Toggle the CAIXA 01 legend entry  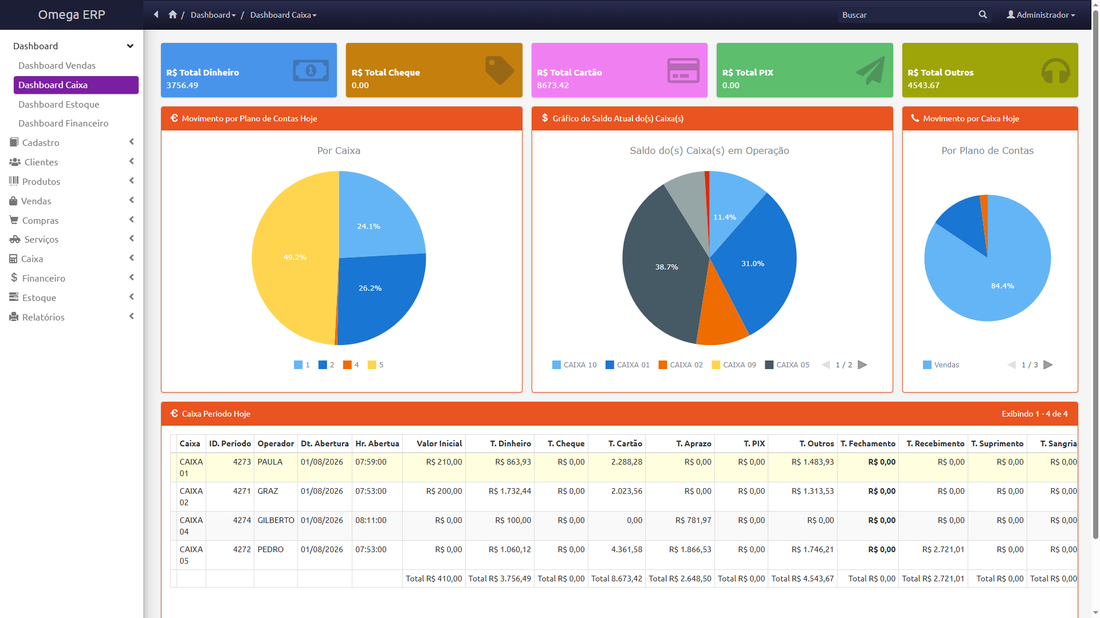tap(627, 365)
